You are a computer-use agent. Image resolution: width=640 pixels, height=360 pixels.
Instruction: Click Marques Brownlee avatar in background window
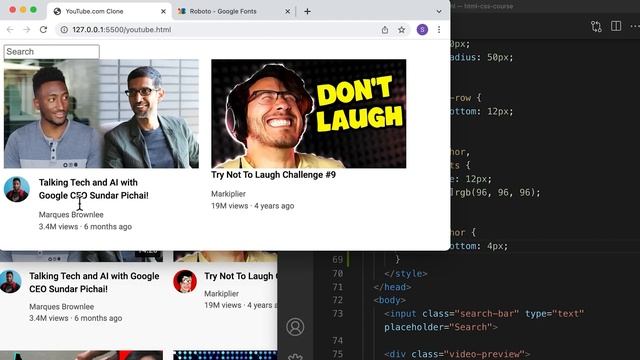point(10,281)
